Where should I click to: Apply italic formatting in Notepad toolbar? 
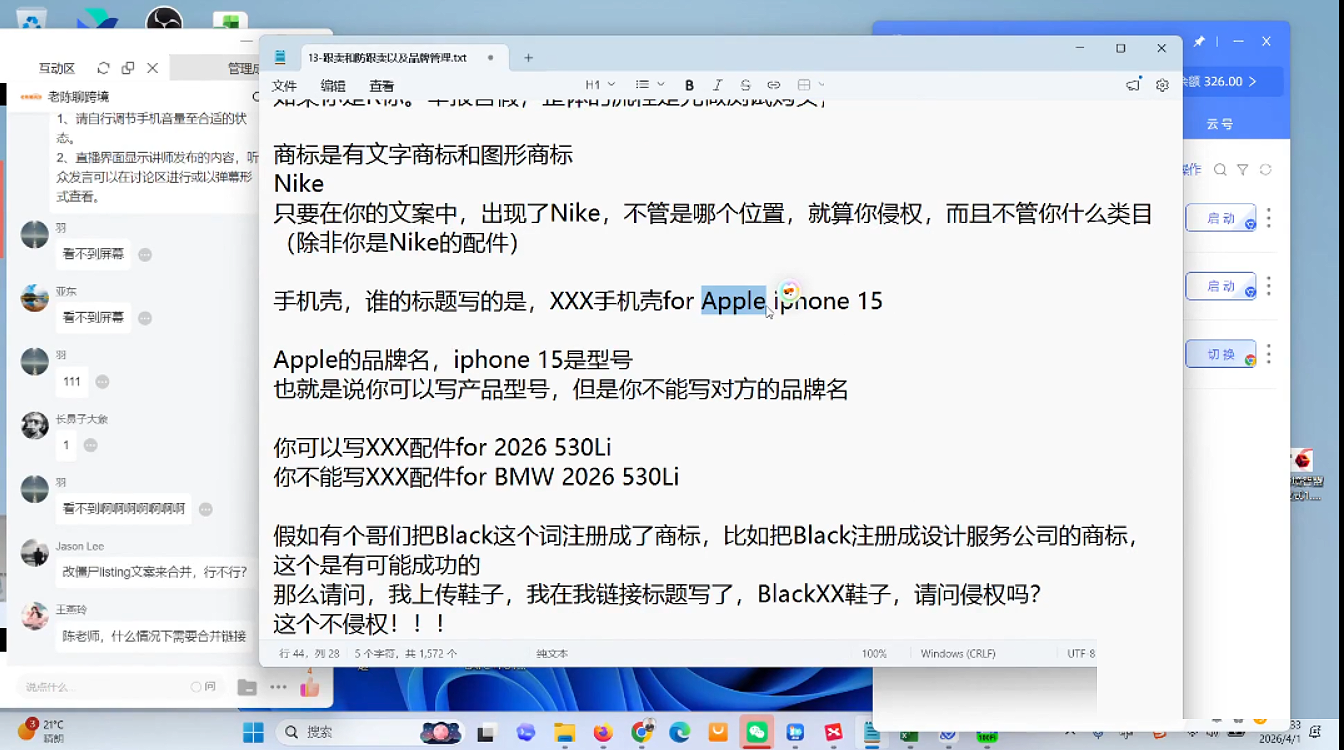click(x=717, y=85)
